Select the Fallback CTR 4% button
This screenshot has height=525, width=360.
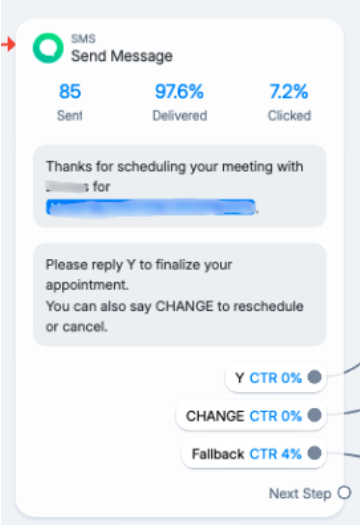click(254, 453)
